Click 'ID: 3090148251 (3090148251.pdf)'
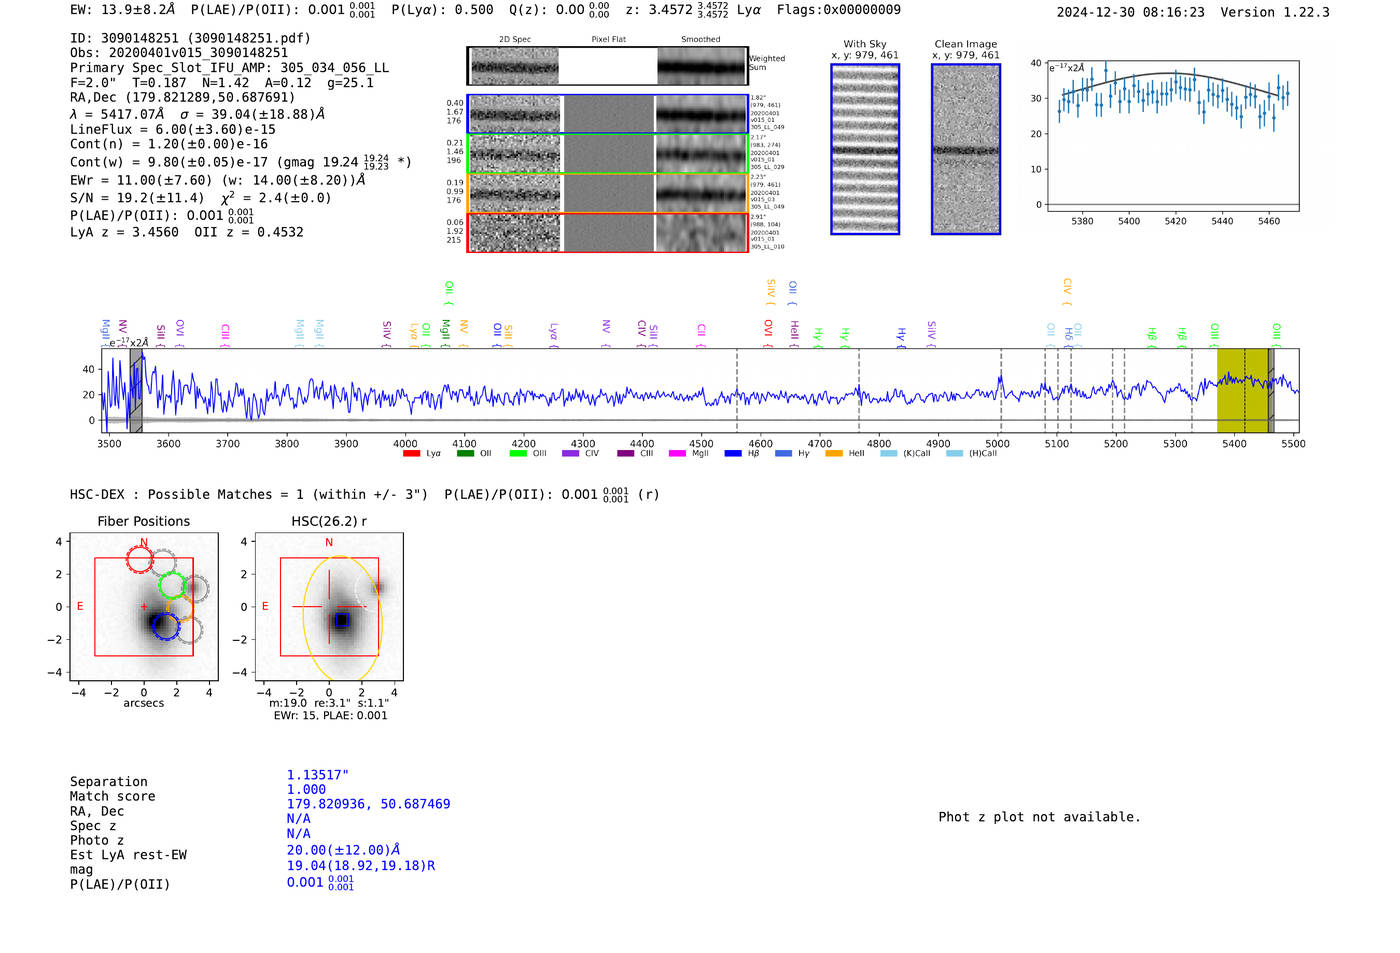Screen dimensions: 1400x953 pos(190,38)
